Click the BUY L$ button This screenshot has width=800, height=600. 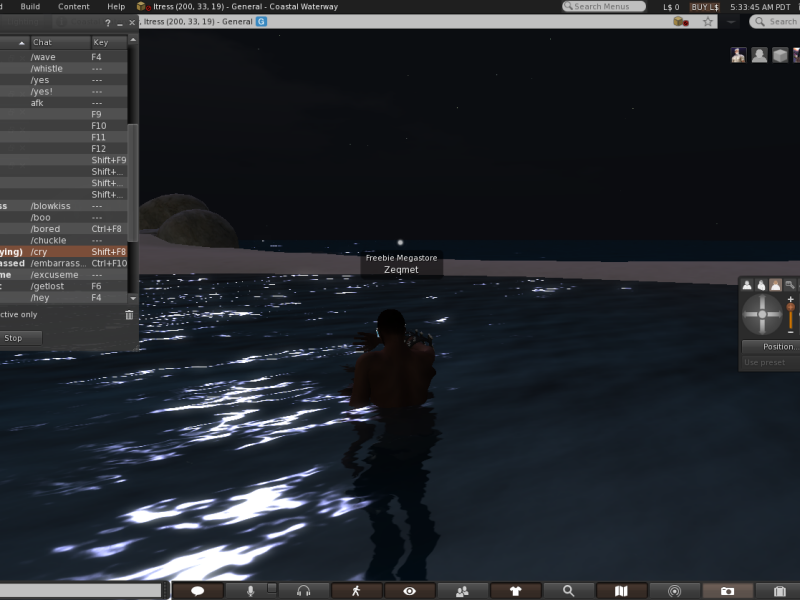coord(704,6)
